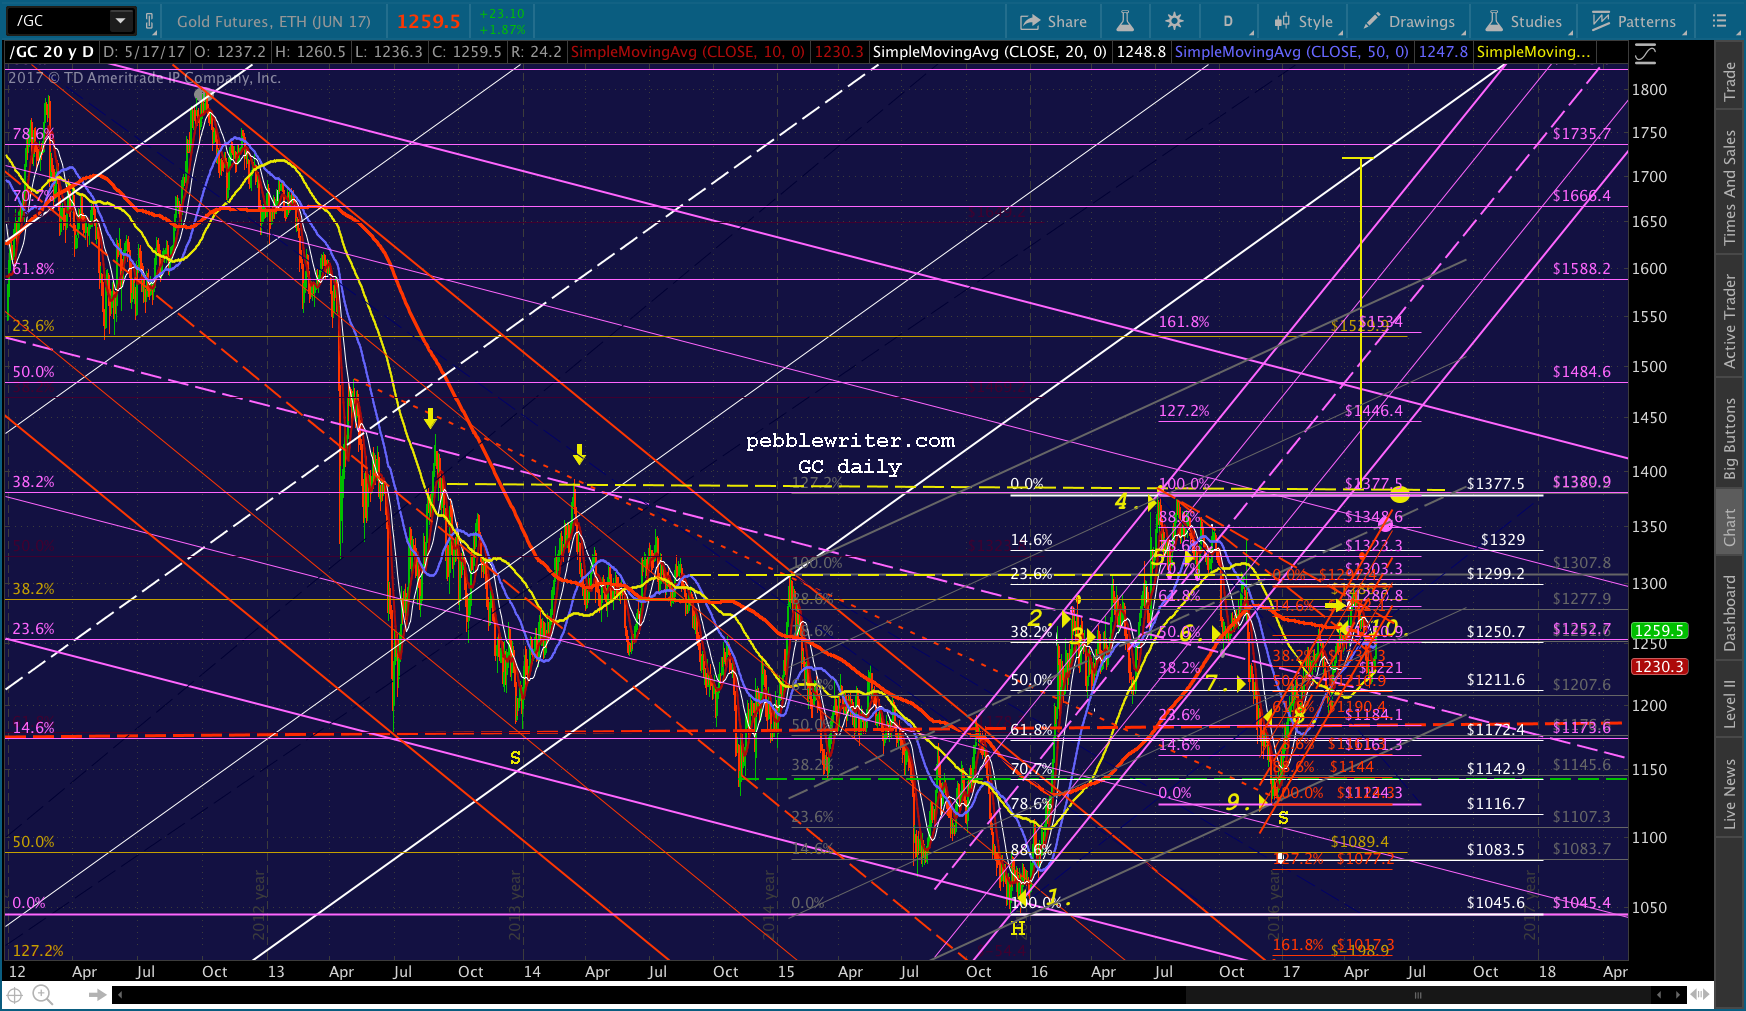Click the $1250.7 price level label
1746x1011 pixels.
[x=1495, y=632]
